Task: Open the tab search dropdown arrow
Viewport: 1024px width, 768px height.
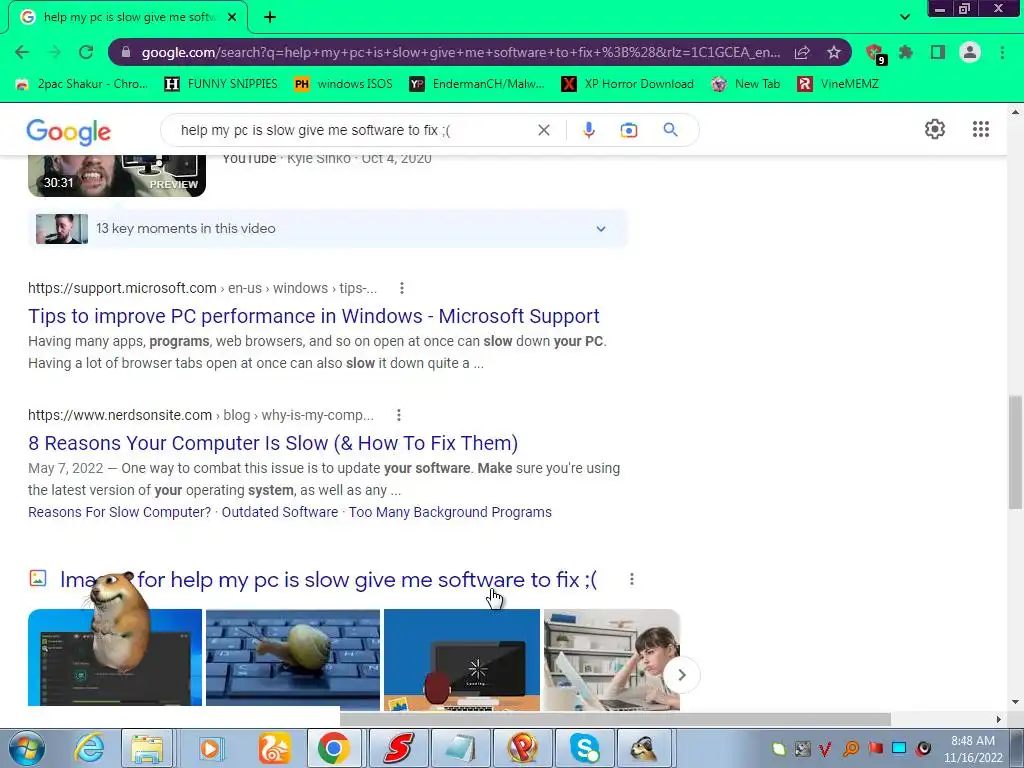Action: tap(904, 17)
